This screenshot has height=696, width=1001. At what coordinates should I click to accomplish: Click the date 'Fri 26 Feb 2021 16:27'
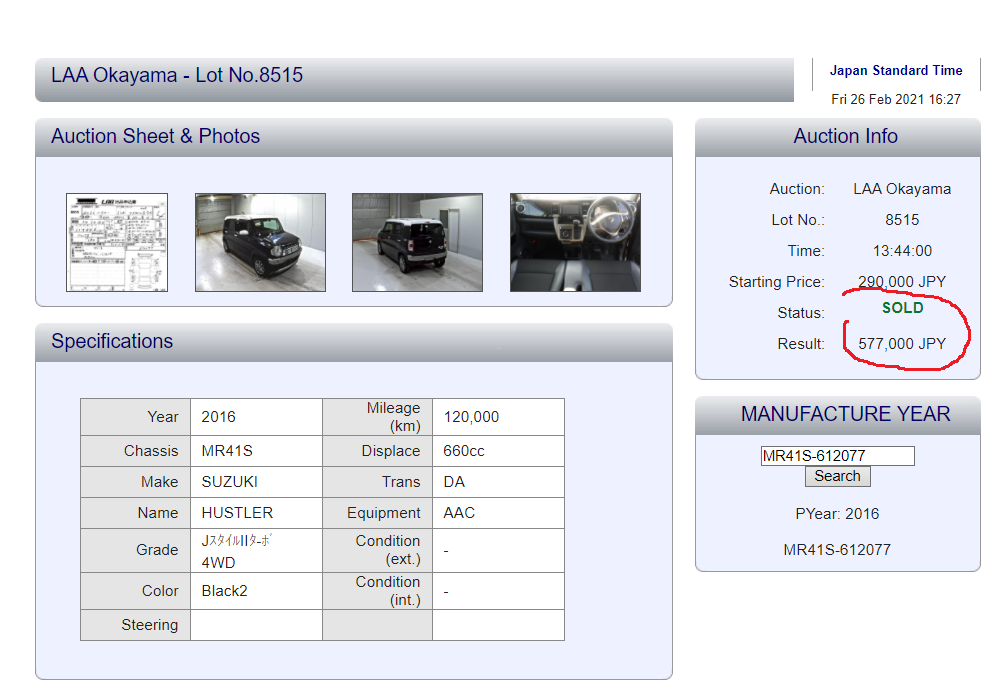pos(896,100)
